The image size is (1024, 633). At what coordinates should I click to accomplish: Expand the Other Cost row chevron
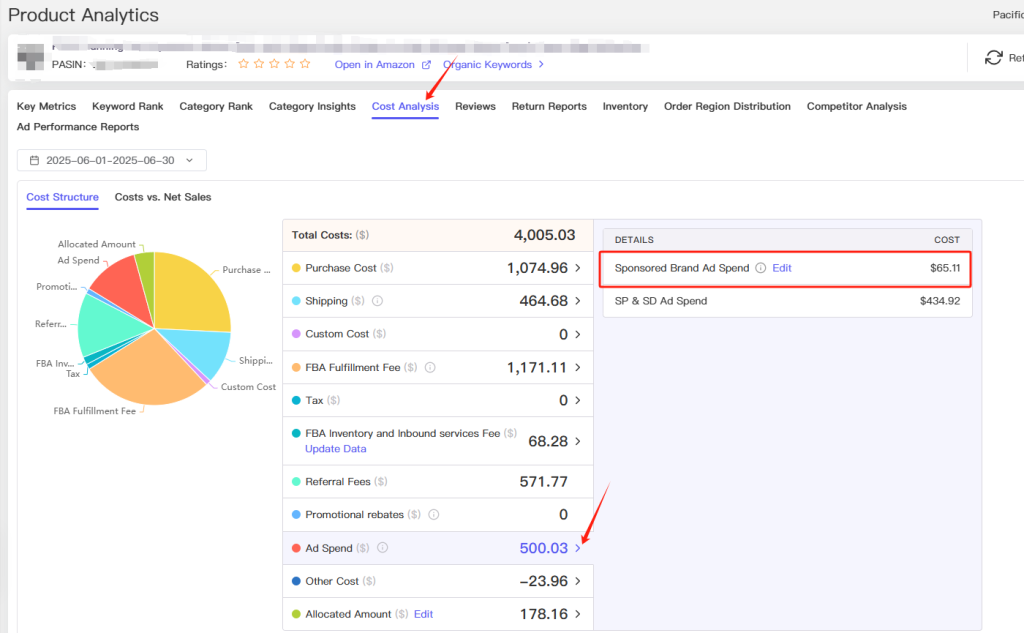578,581
